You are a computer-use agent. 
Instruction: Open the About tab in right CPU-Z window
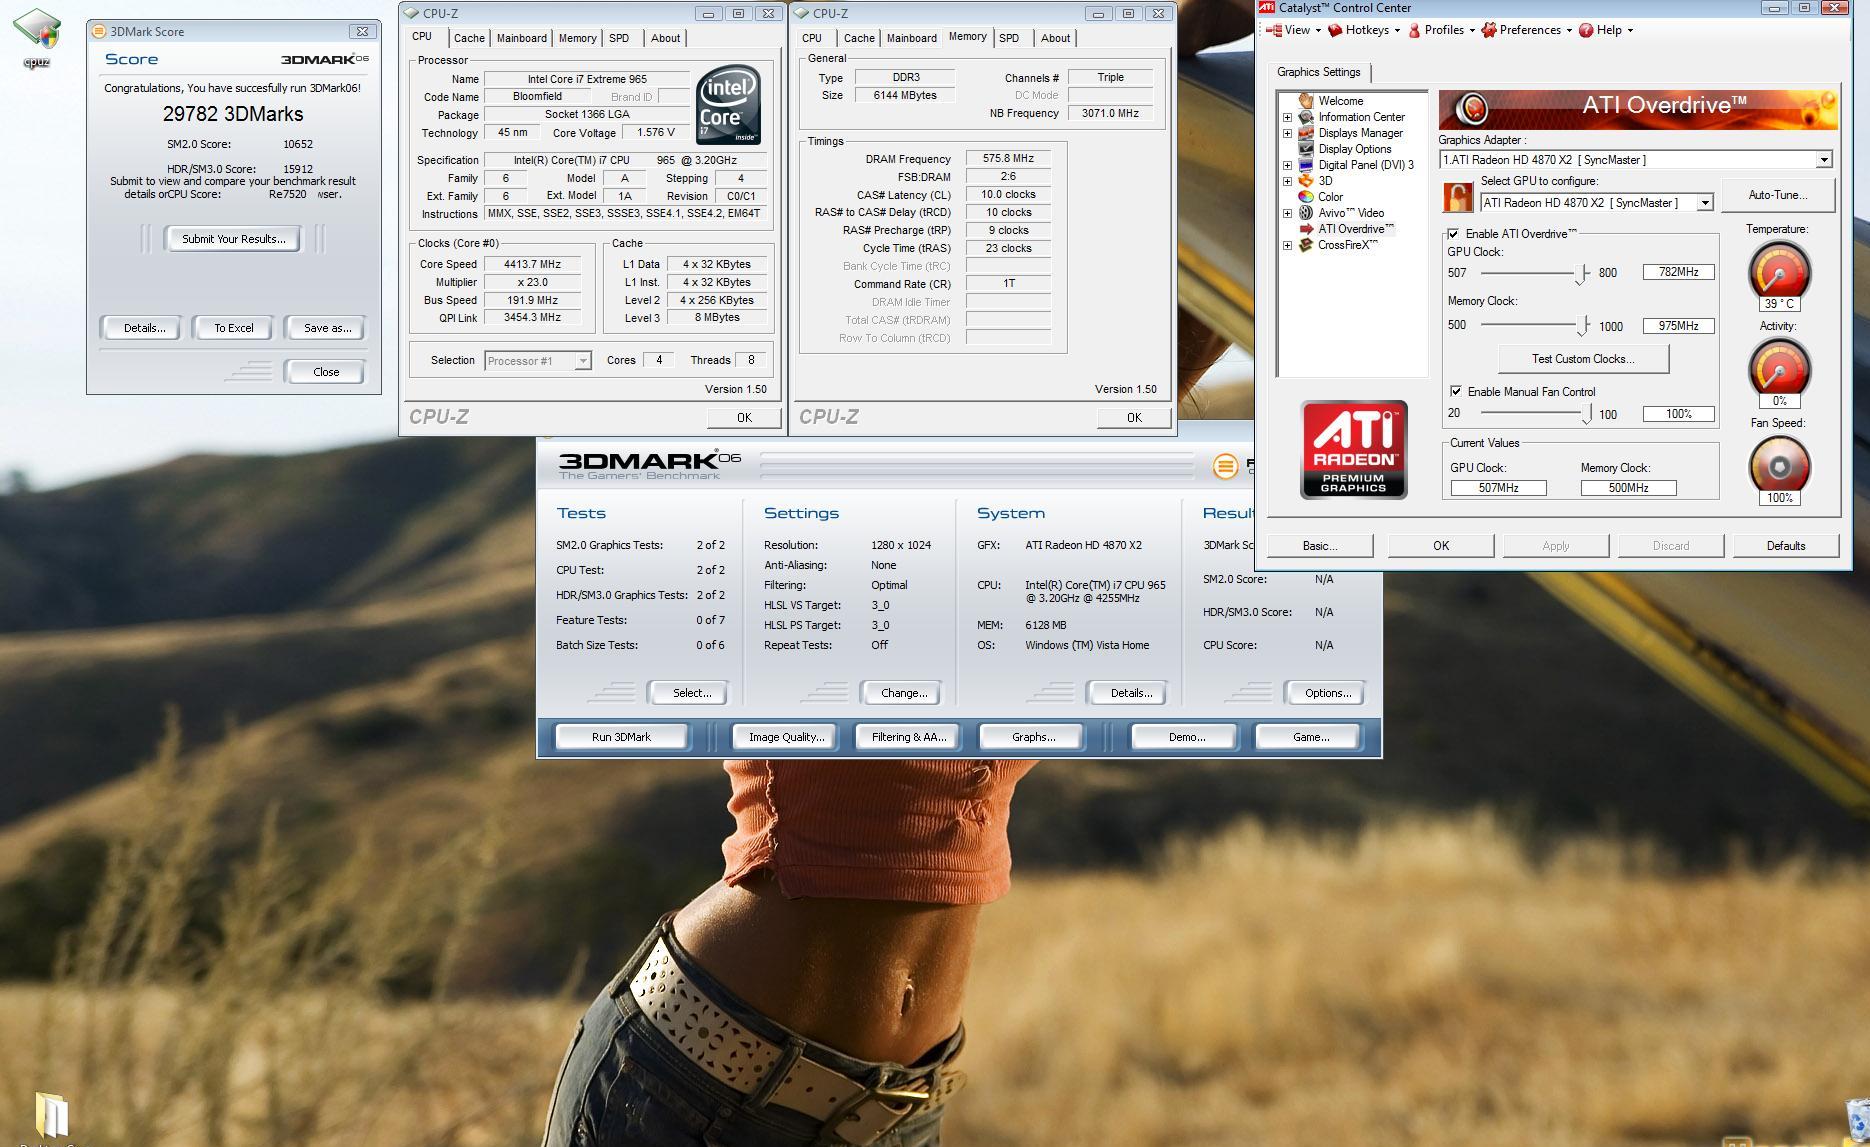[1055, 38]
